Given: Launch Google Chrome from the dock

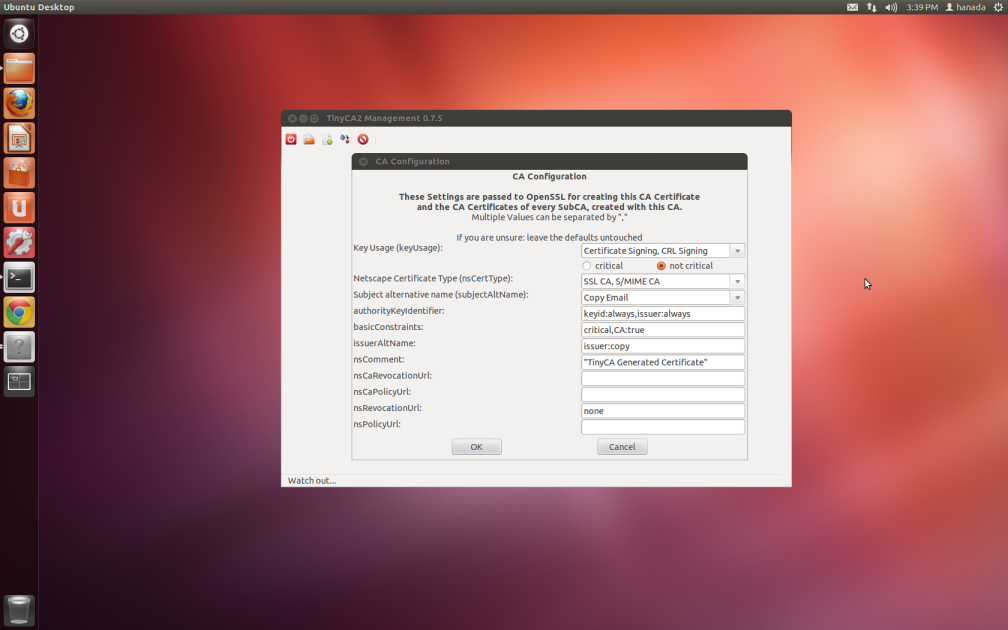Looking at the screenshot, I should pos(18,312).
